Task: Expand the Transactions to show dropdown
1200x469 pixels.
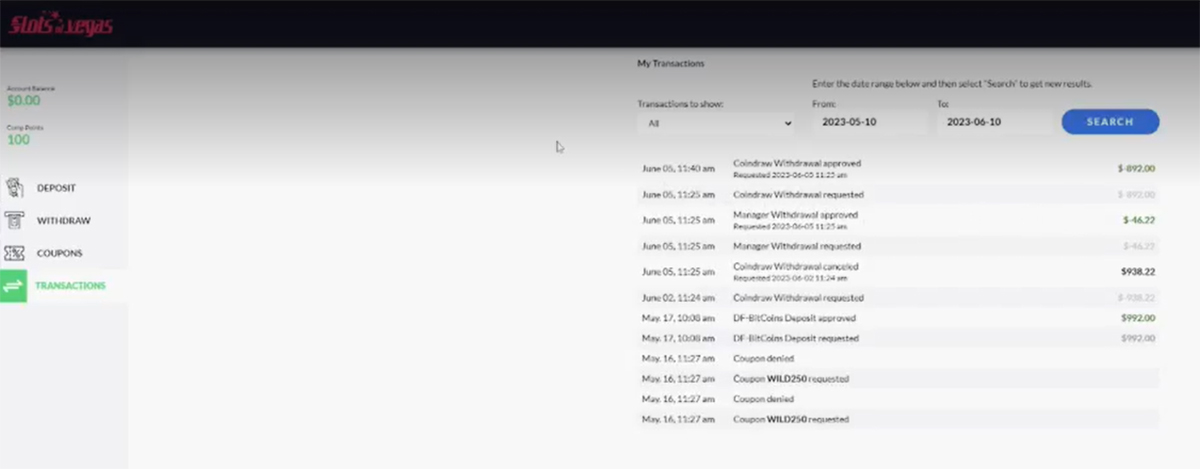Action: (715, 123)
